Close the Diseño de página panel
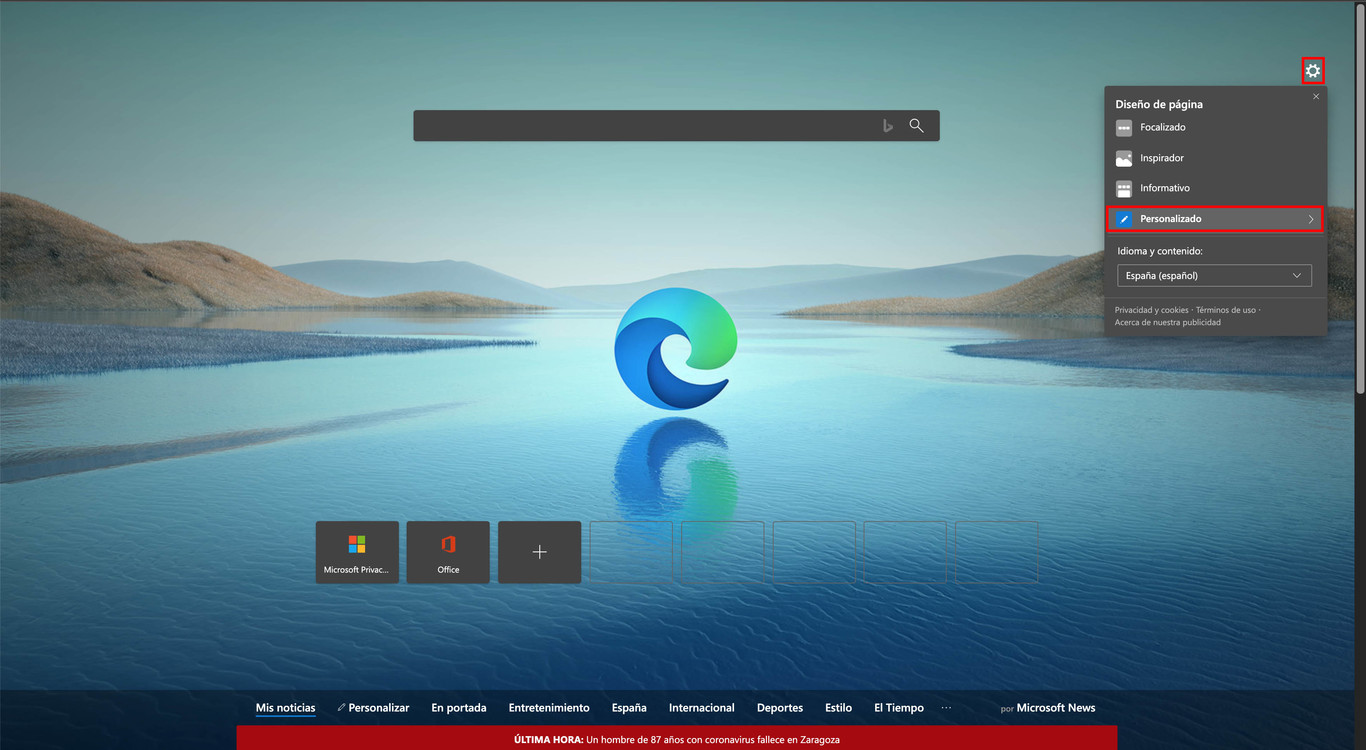Screen dimensions: 1366x750 pyautogui.click(x=1316, y=97)
